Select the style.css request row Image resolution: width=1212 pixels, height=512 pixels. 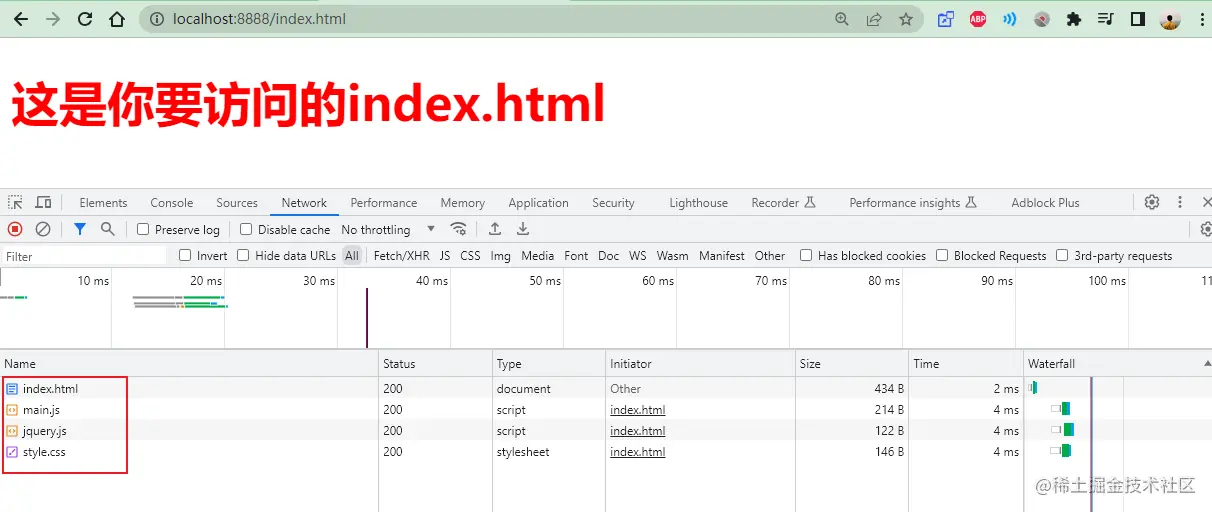(606, 452)
